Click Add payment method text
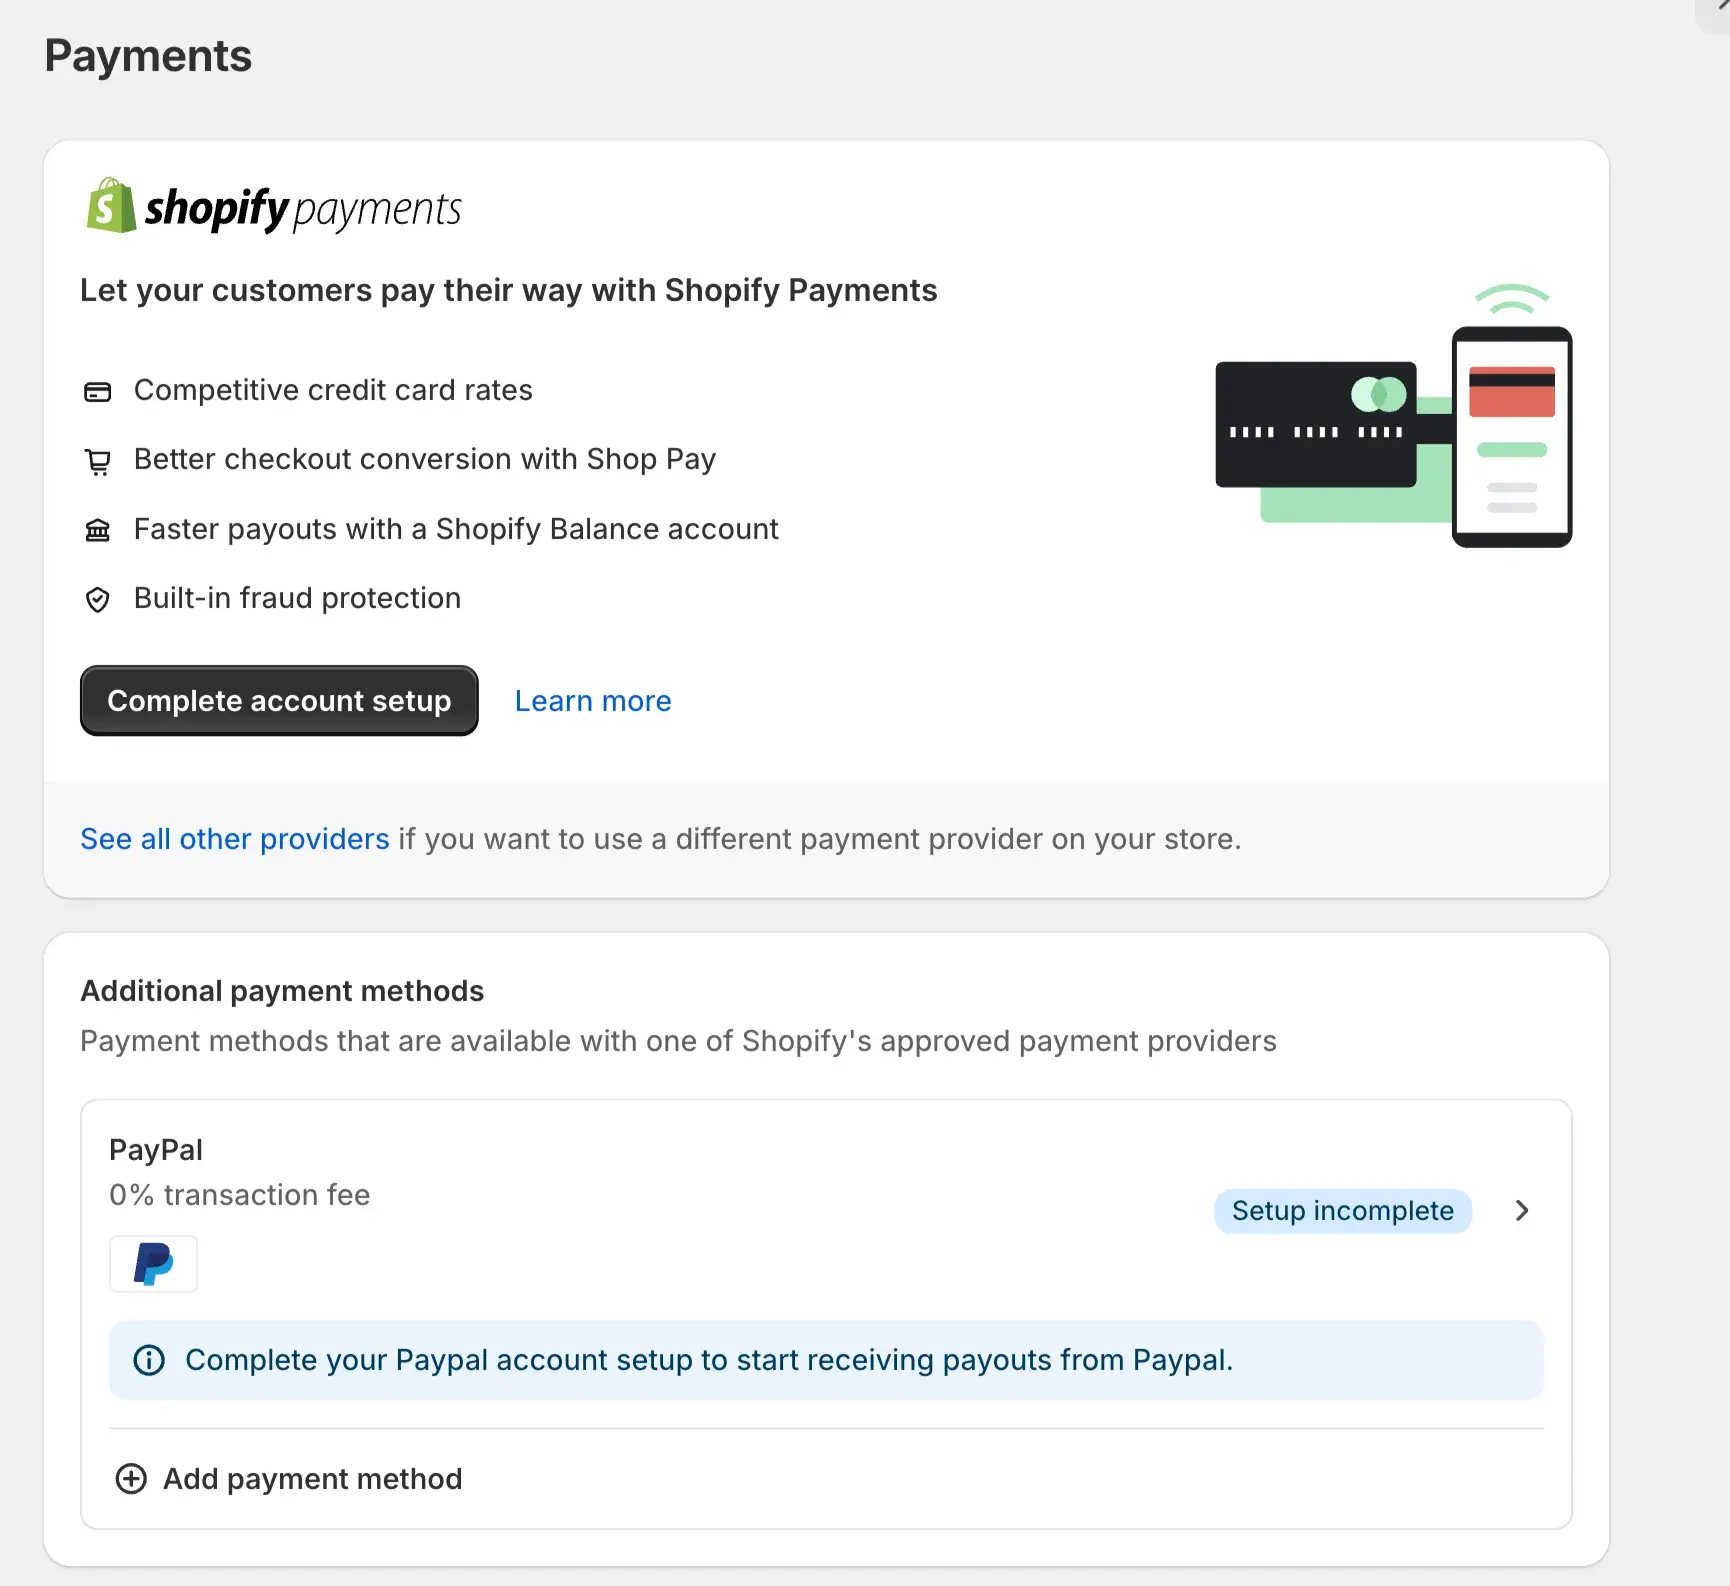The image size is (1730, 1586). point(312,1479)
